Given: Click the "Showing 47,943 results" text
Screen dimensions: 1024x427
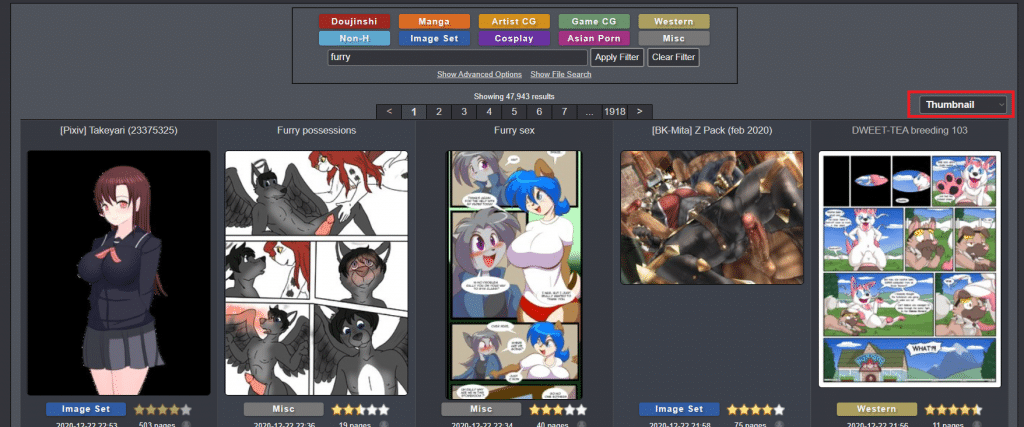Looking at the screenshot, I should coord(514,96).
